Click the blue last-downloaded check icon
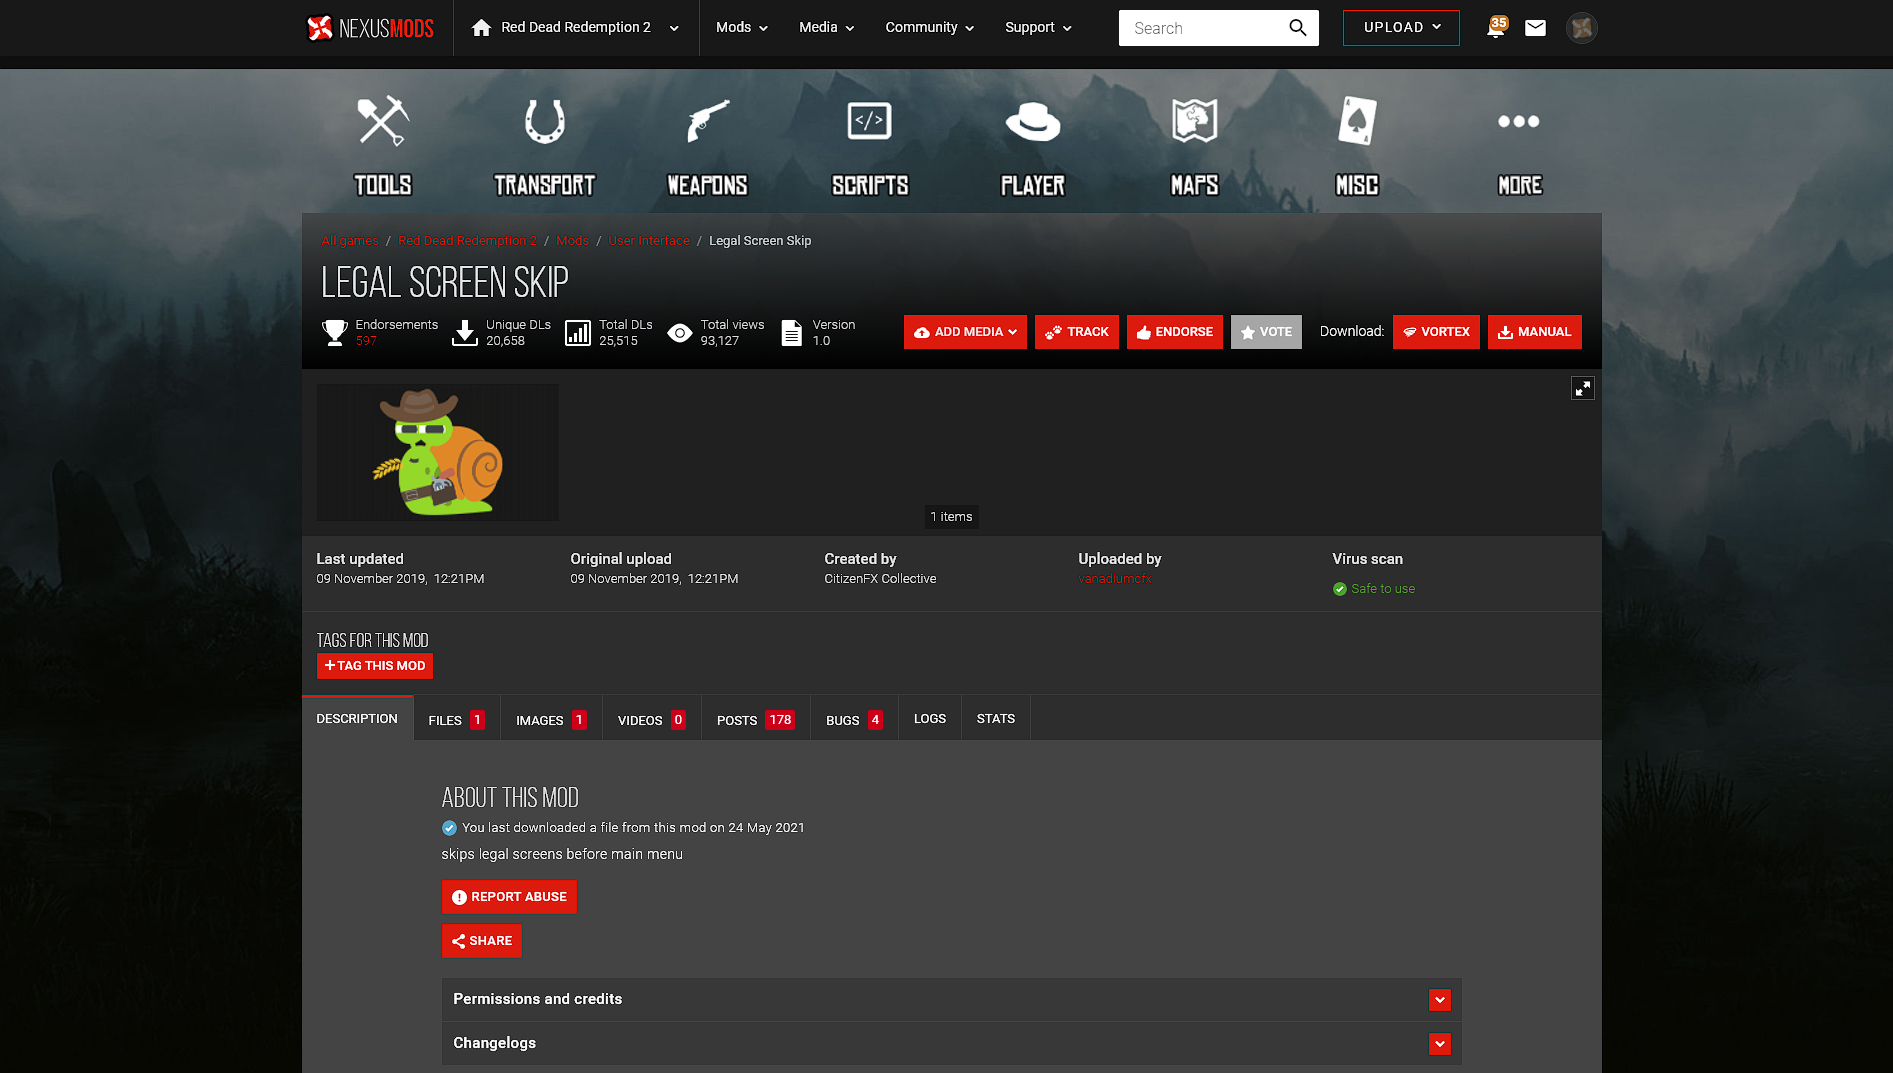The image size is (1893, 1073). (x=449, y=828)
